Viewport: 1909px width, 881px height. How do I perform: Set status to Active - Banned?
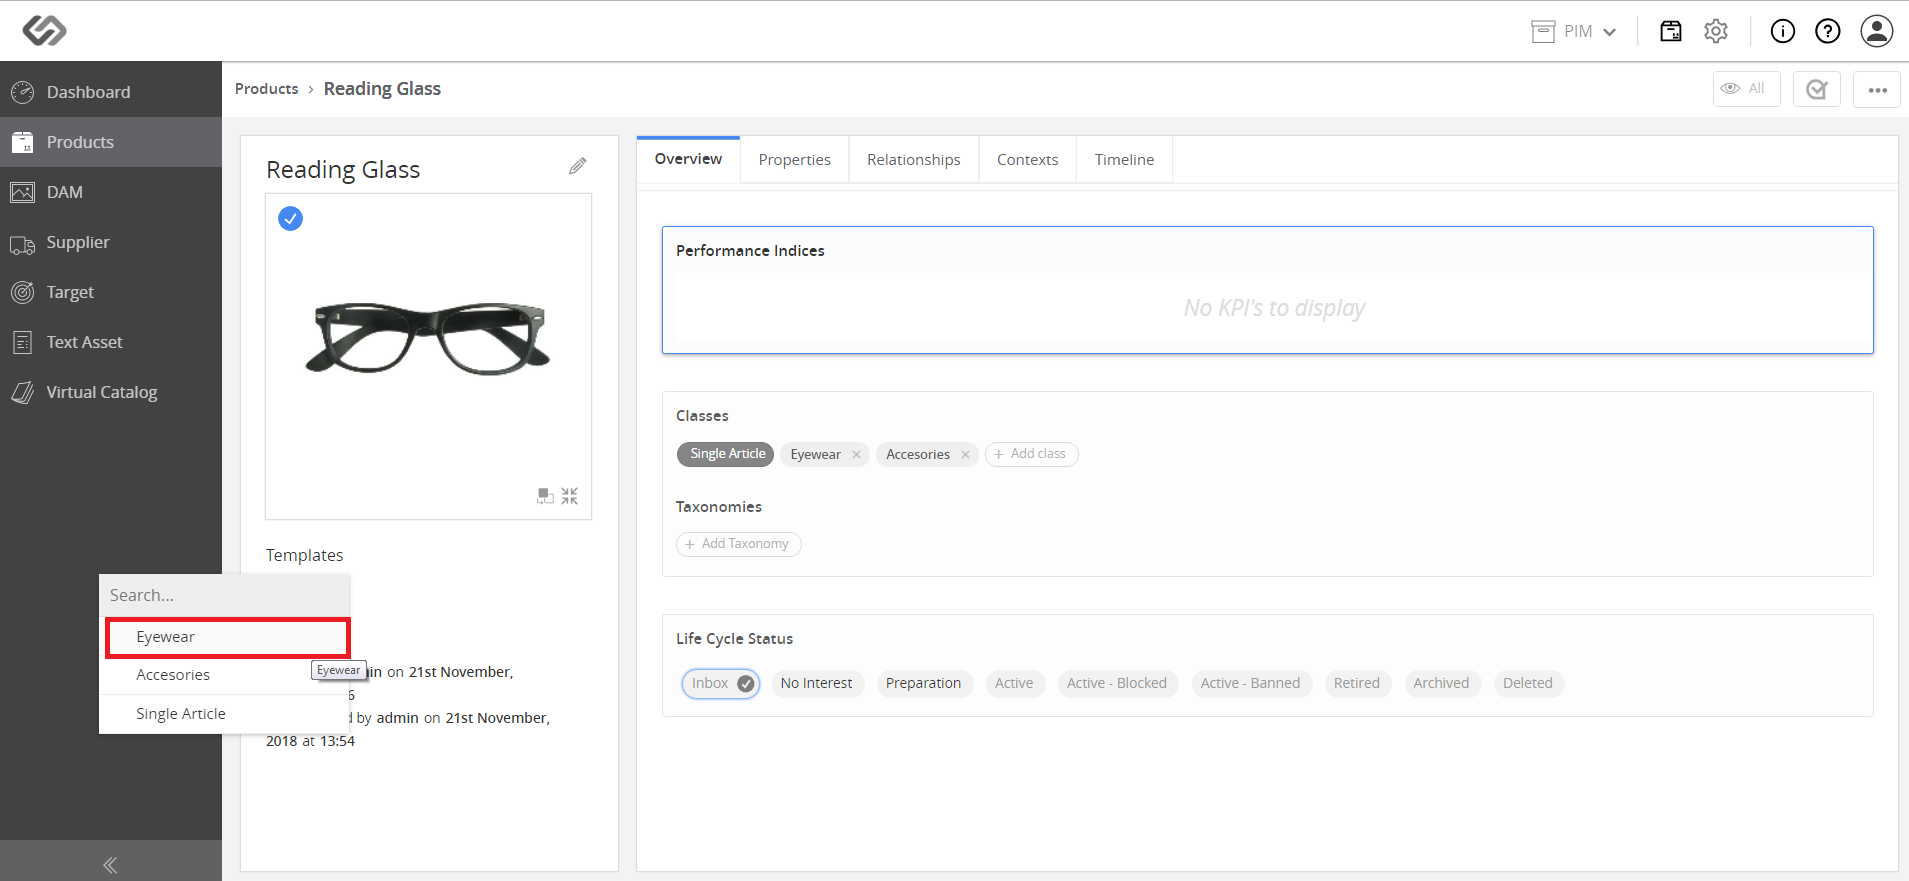pos(1251,684)
